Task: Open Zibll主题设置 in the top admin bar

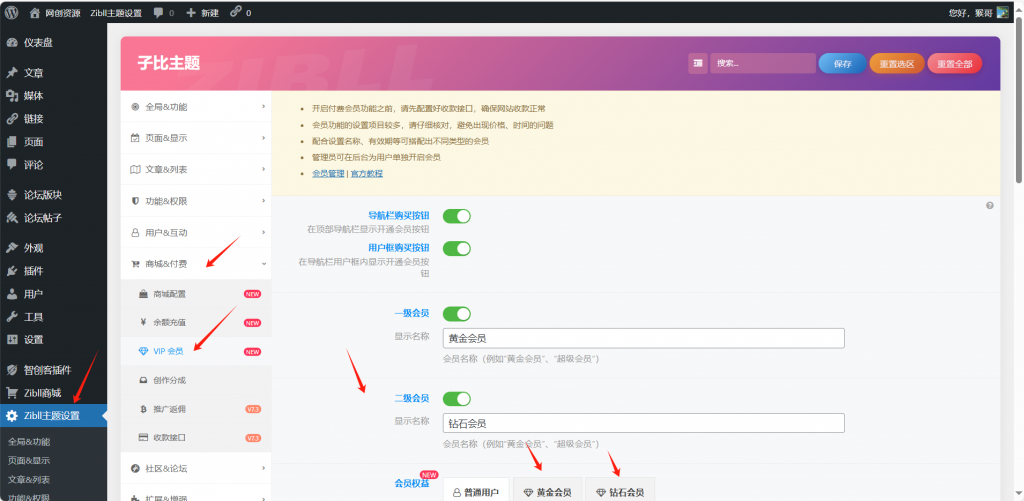Action: (x=116, y=12)
